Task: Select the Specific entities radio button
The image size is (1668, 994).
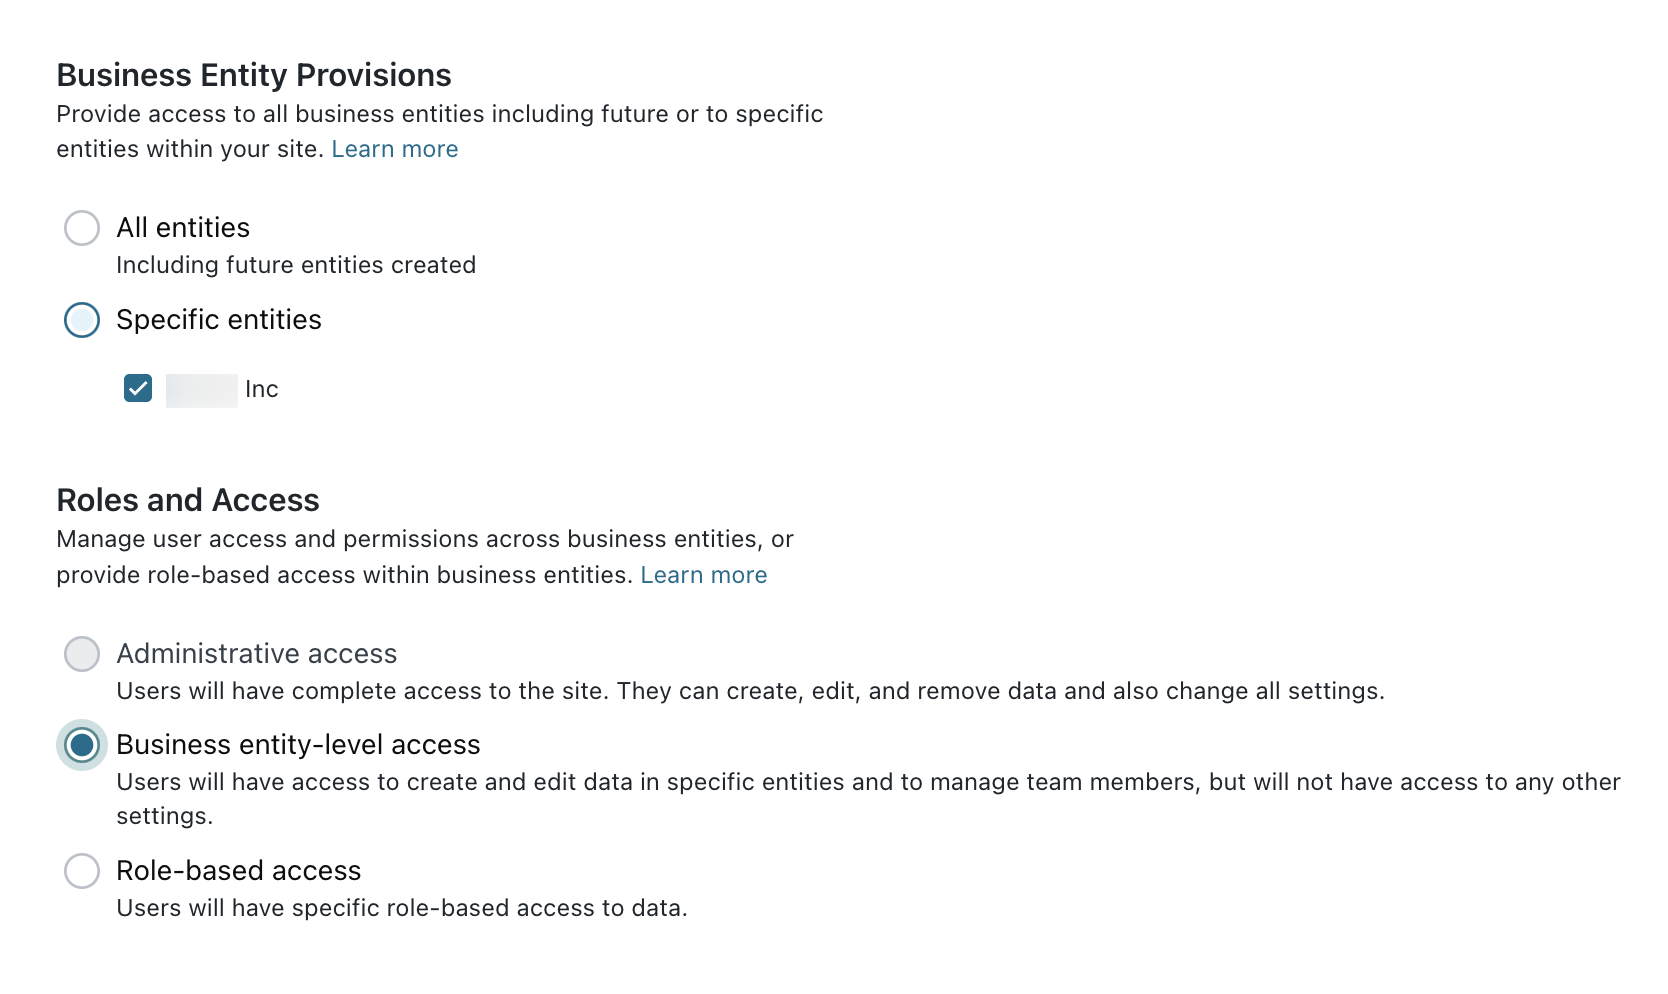Action: click(x=82, y=320)
